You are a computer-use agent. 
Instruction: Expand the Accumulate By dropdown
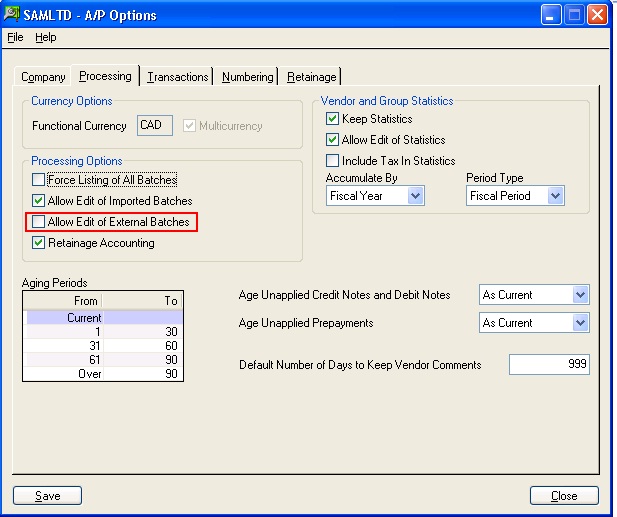pos(416,196)
